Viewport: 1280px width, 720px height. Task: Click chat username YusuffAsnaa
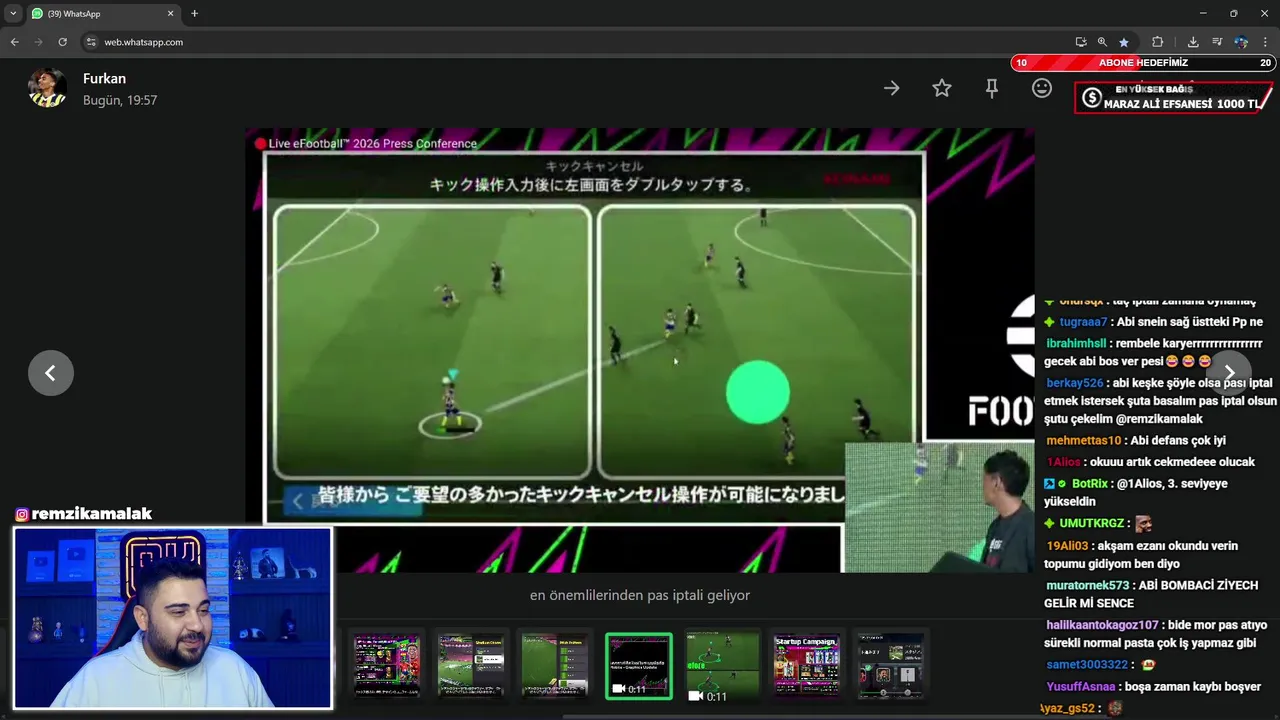(1080, 687)
